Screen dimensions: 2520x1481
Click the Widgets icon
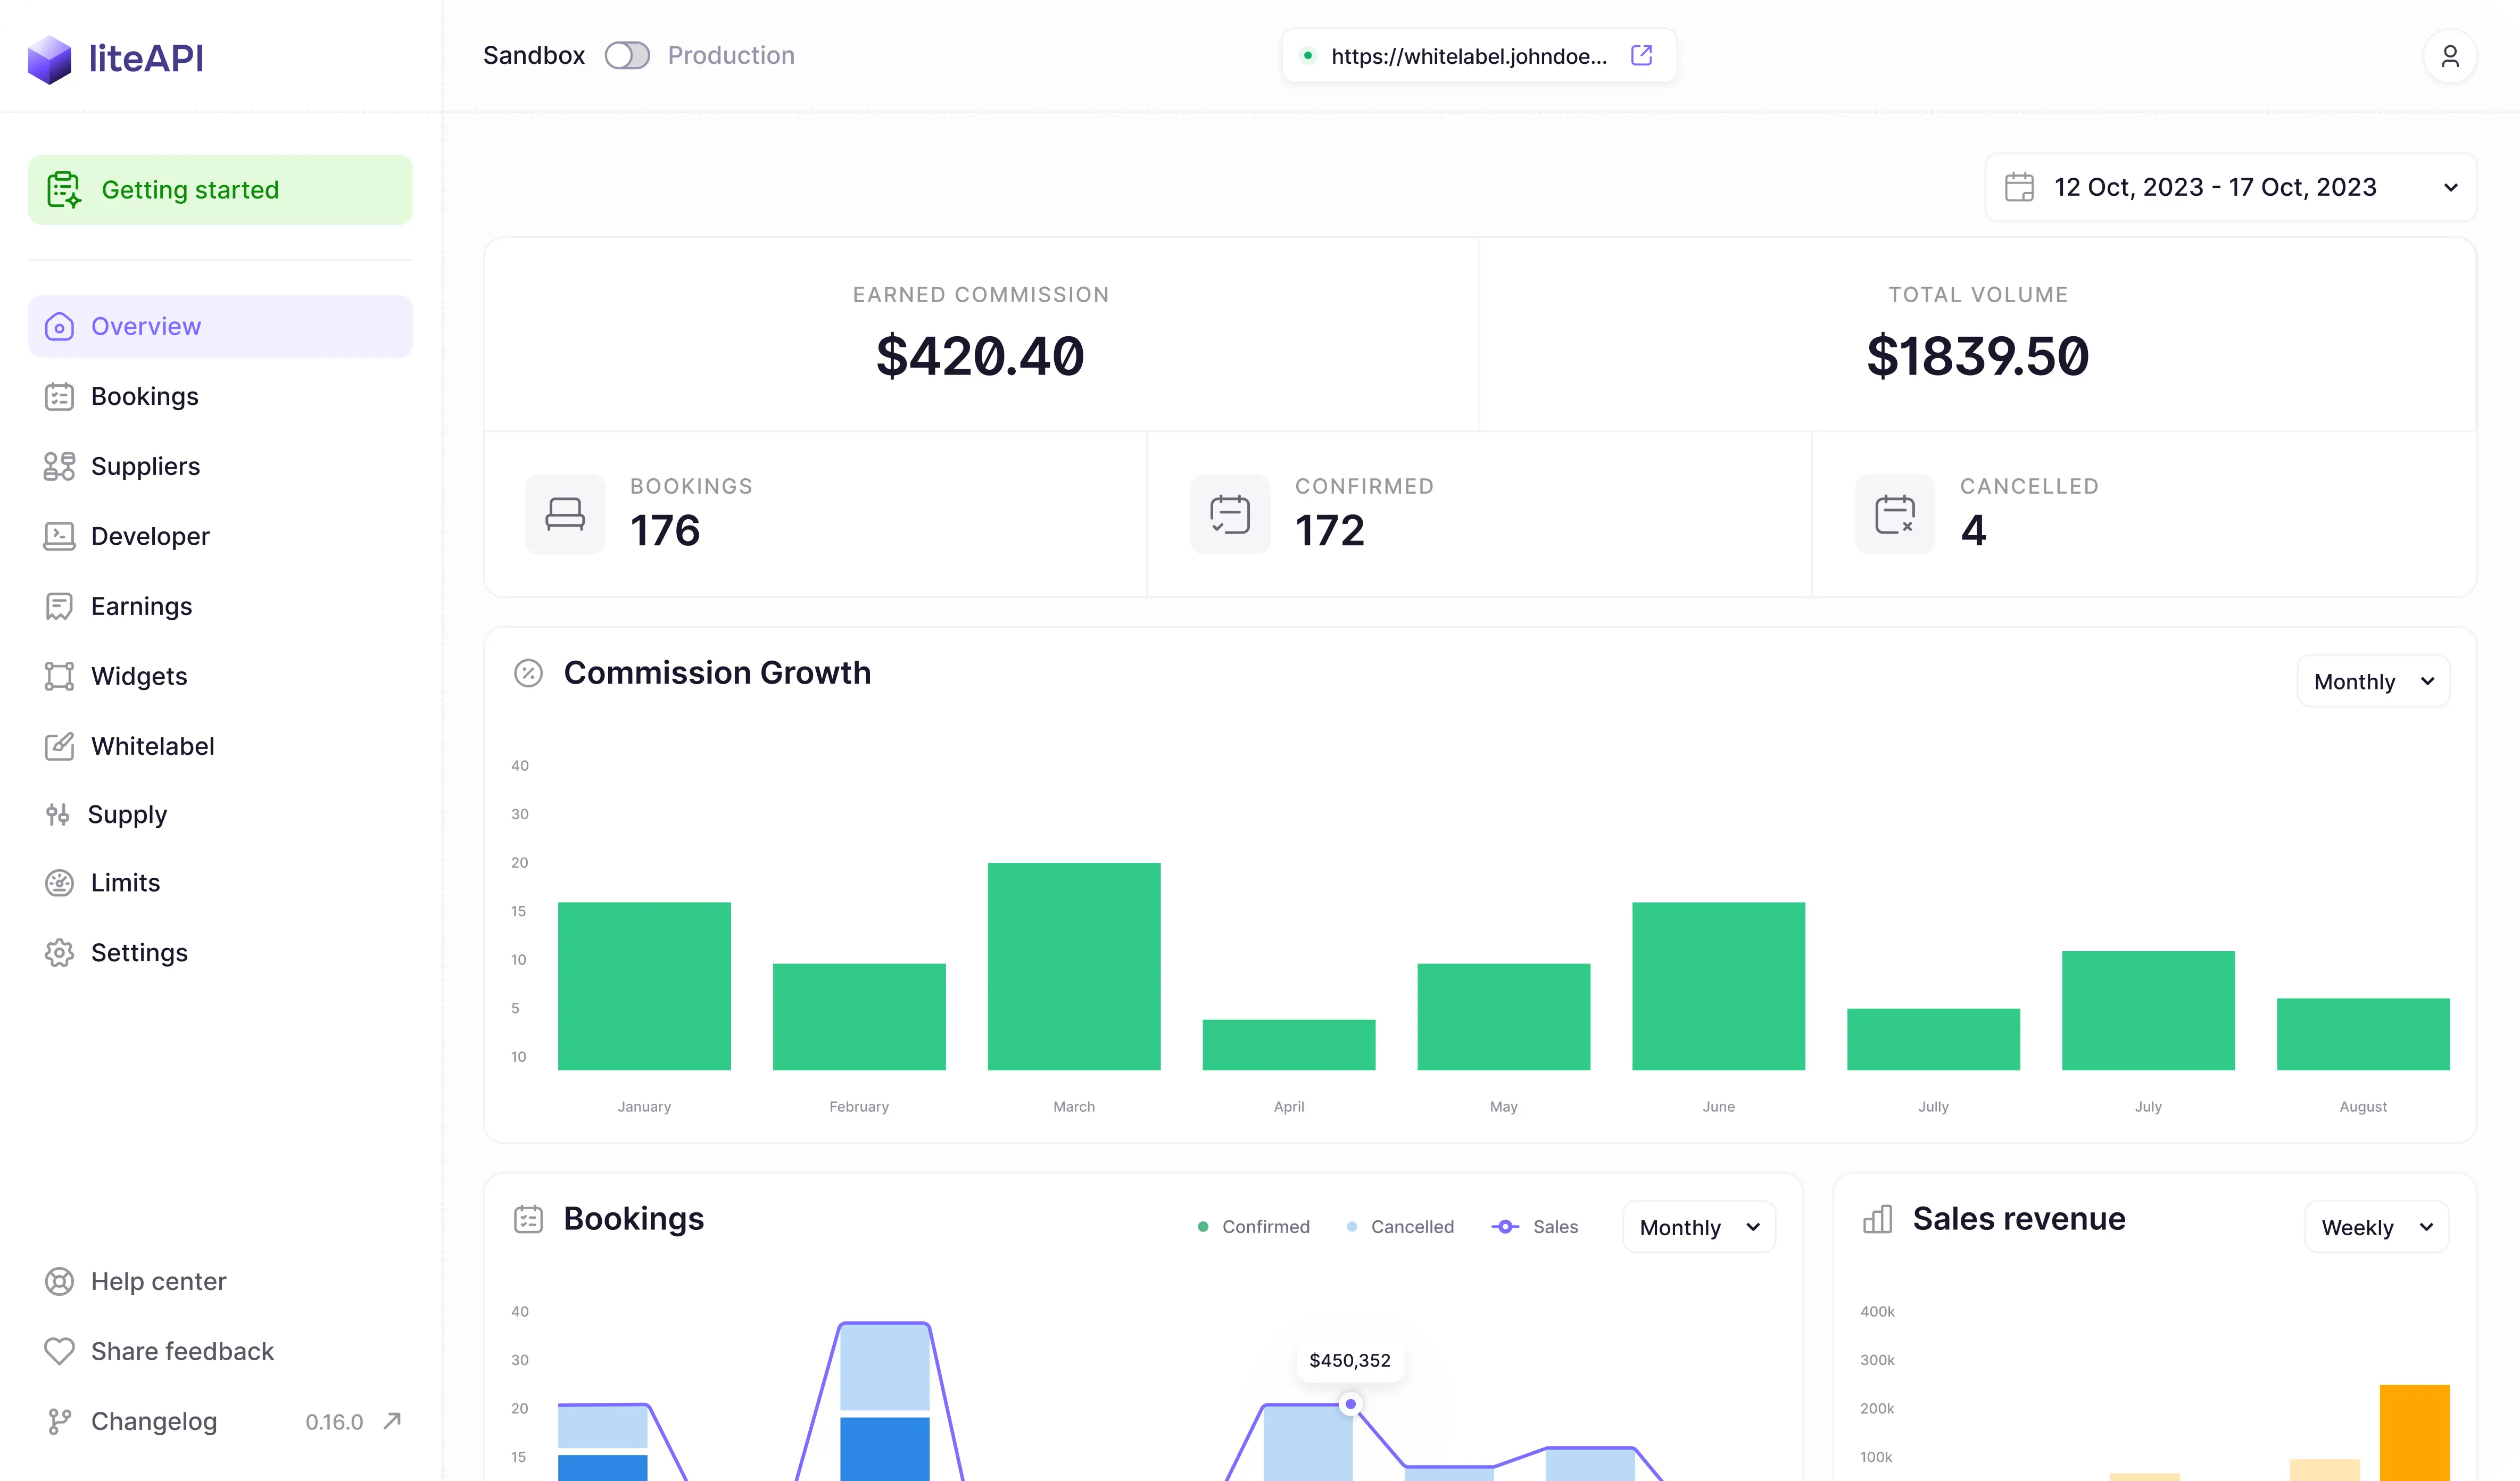click(x=59, y=676)
